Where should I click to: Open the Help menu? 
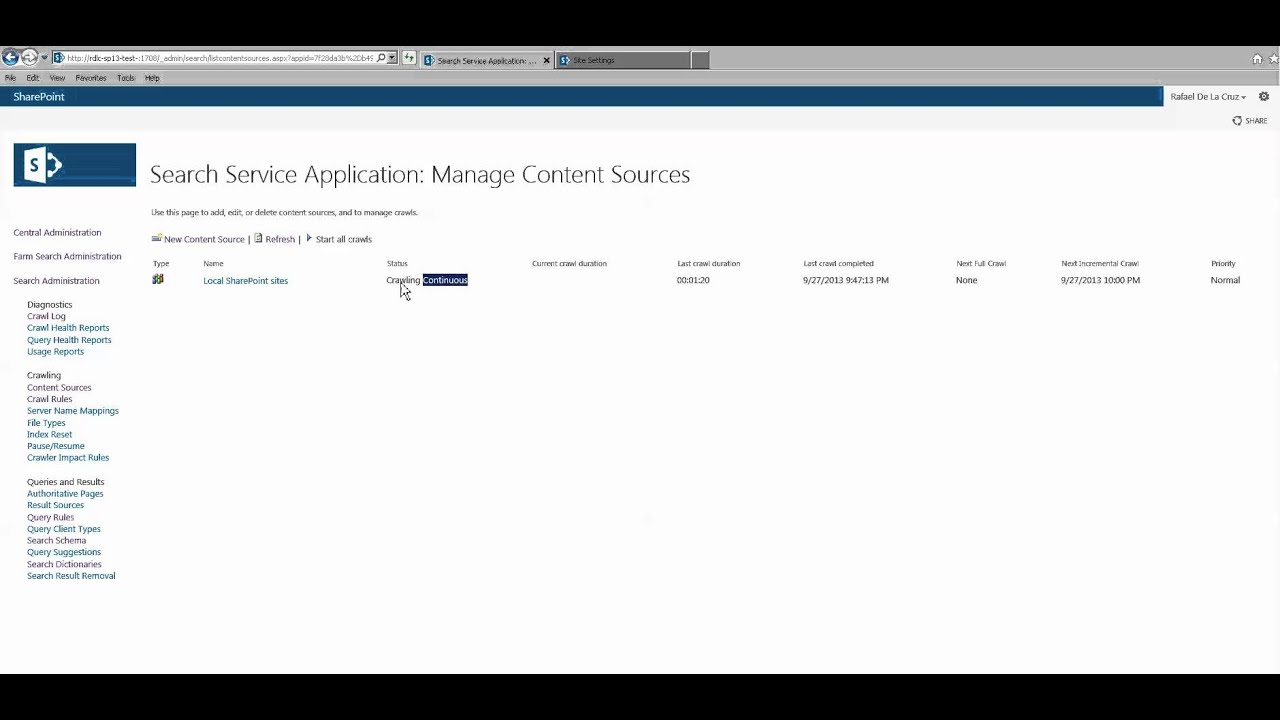[152, 78]
